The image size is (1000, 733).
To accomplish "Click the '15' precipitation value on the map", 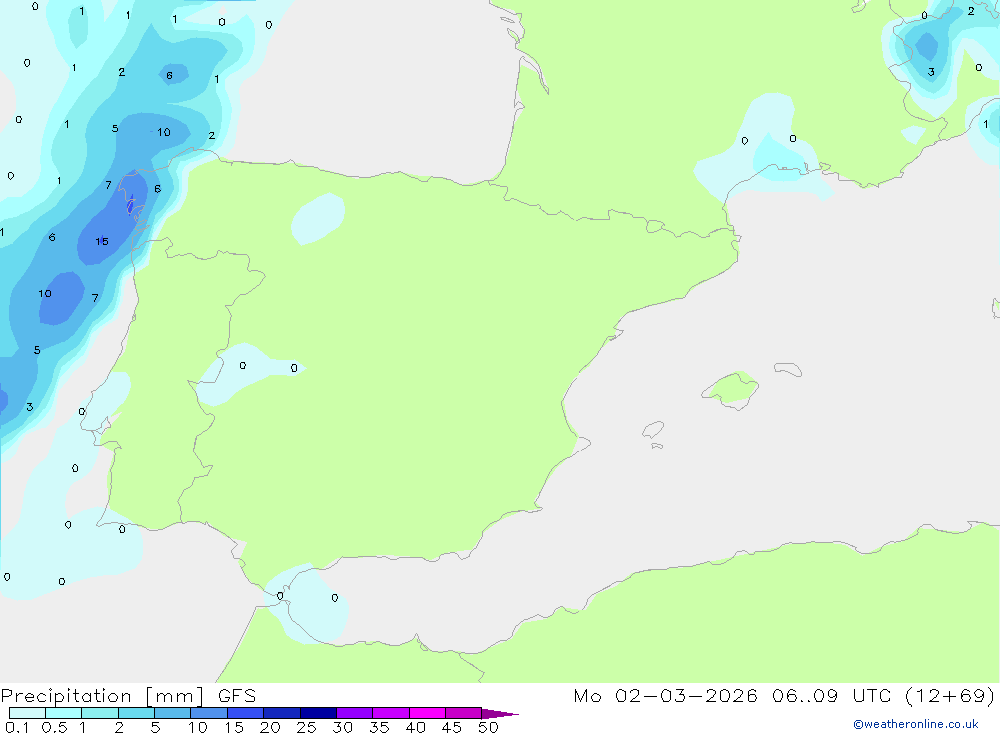I will point(102,241).
